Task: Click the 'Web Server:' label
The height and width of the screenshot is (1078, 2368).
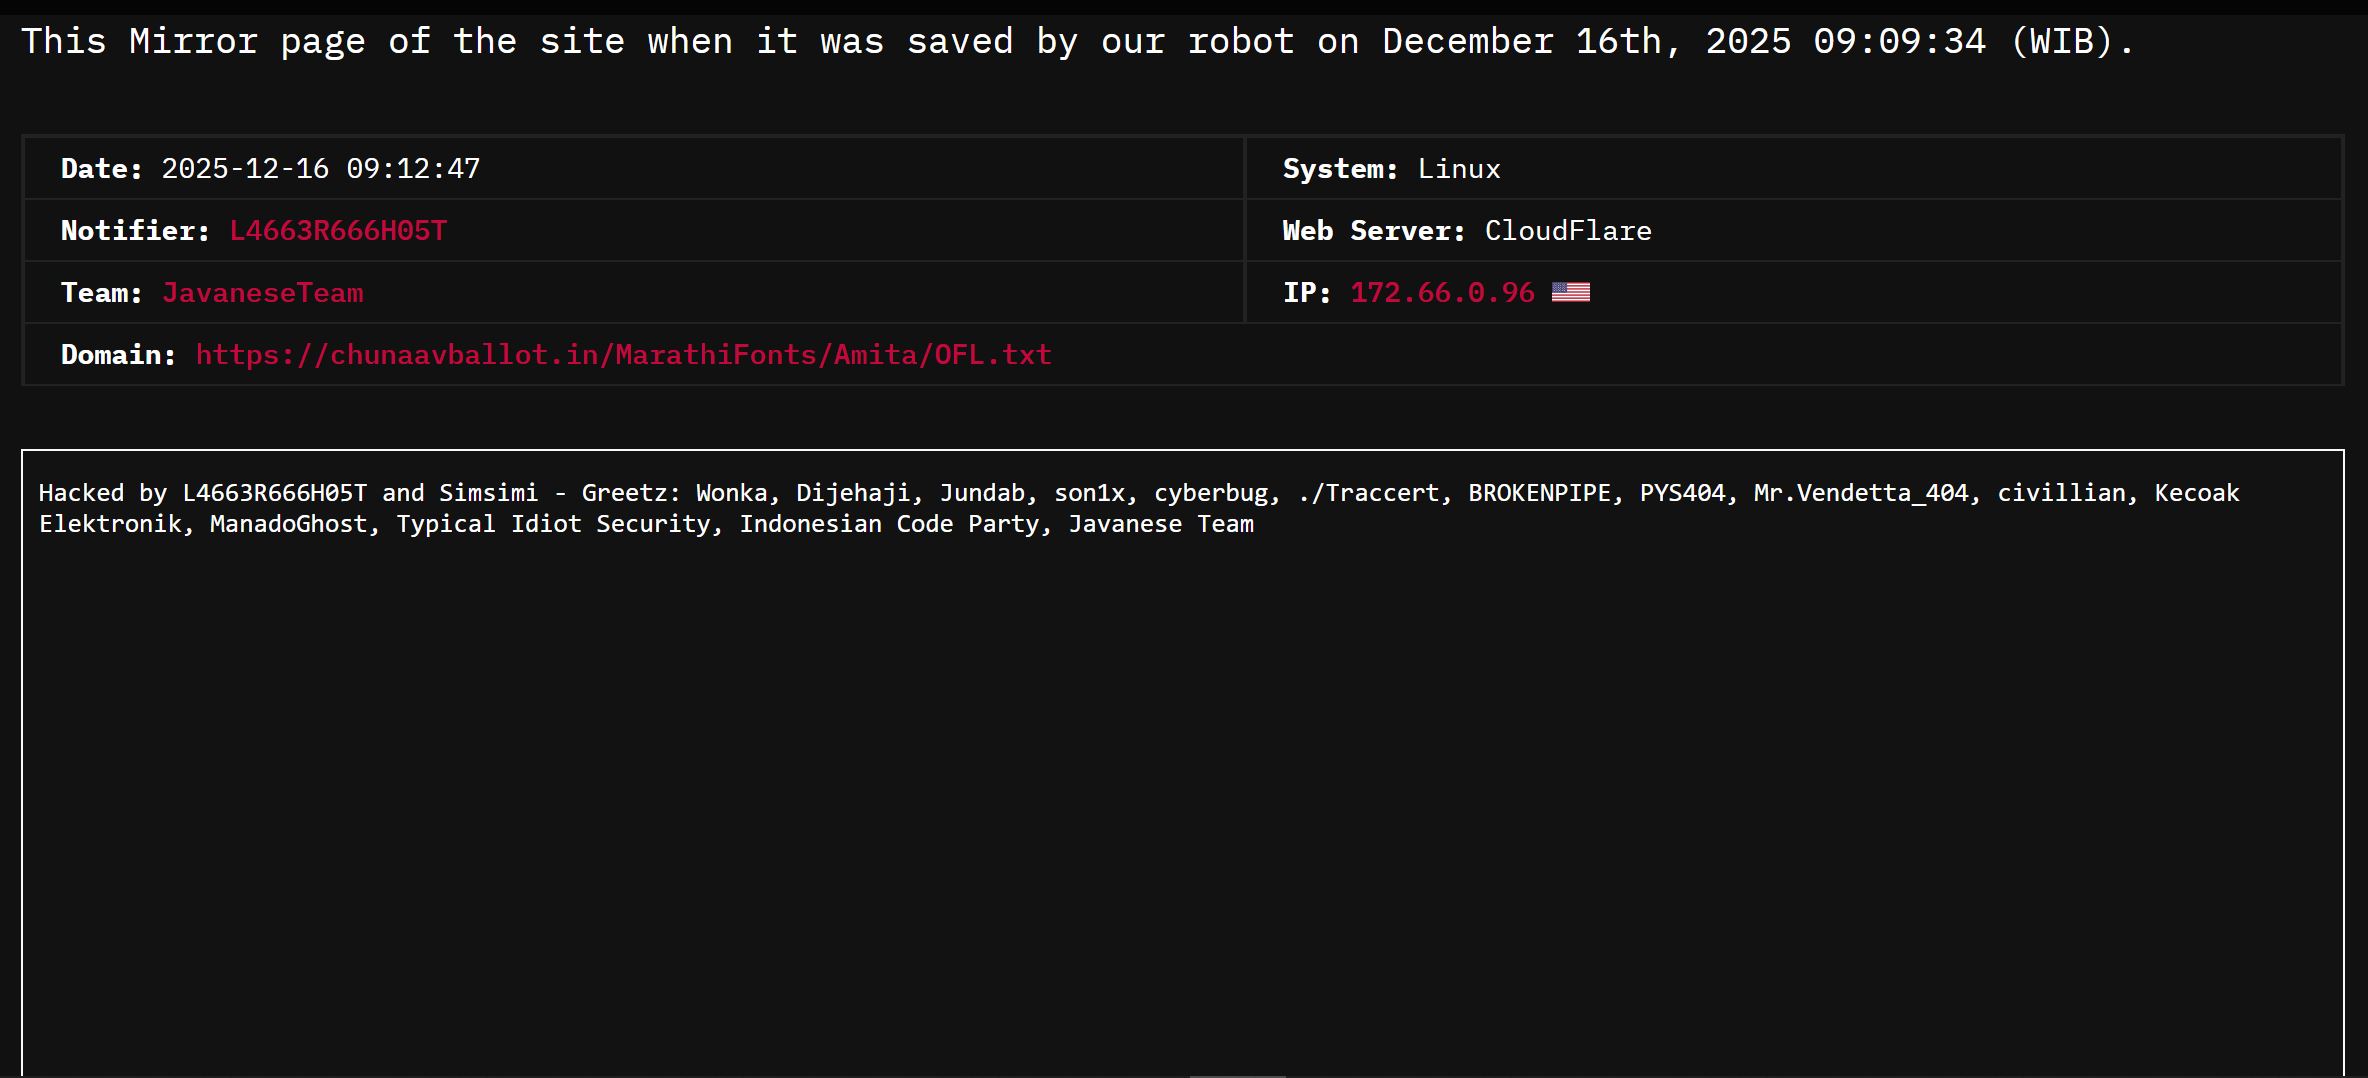Action: tap(1373, 231)
